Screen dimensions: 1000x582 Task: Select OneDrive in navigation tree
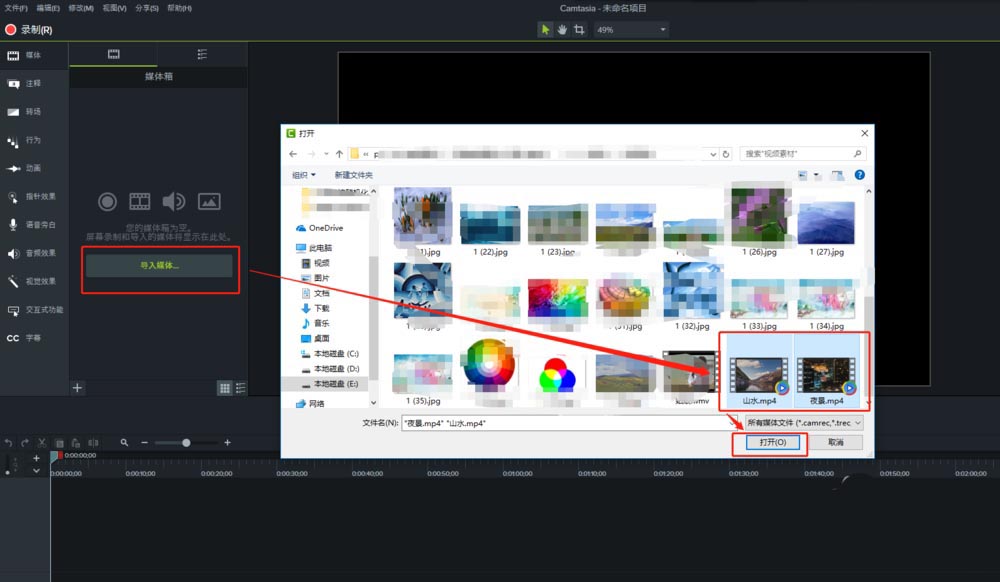coord(320,228)
